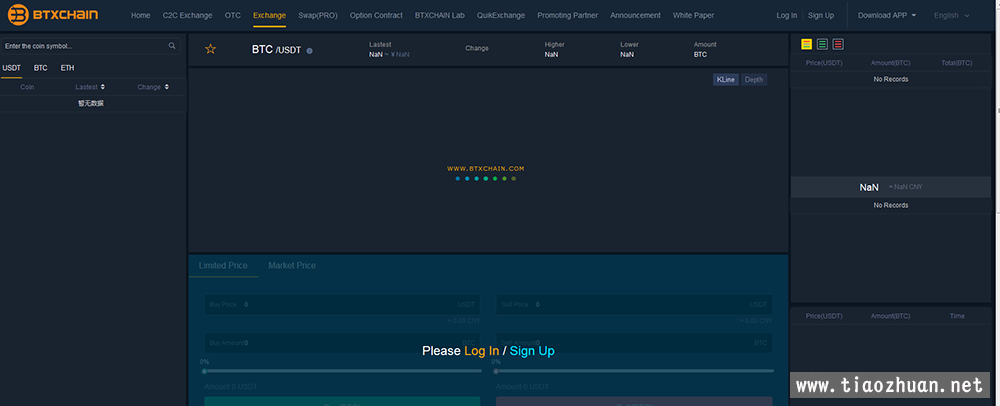This screenshot has height=406, width=1000.
Task: Click Sign Up in header
Action: (821, 15)
